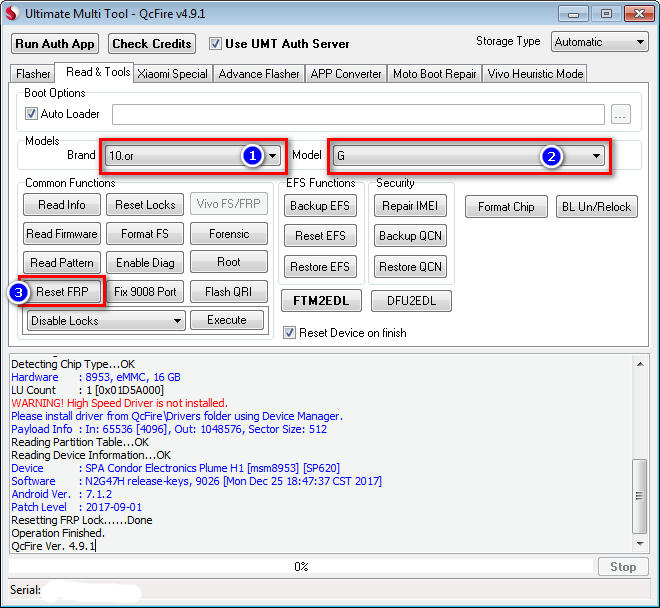The image size is (660, 608).
Task: Expand the Disable Locks dropdown
Action: click(106, 321)
